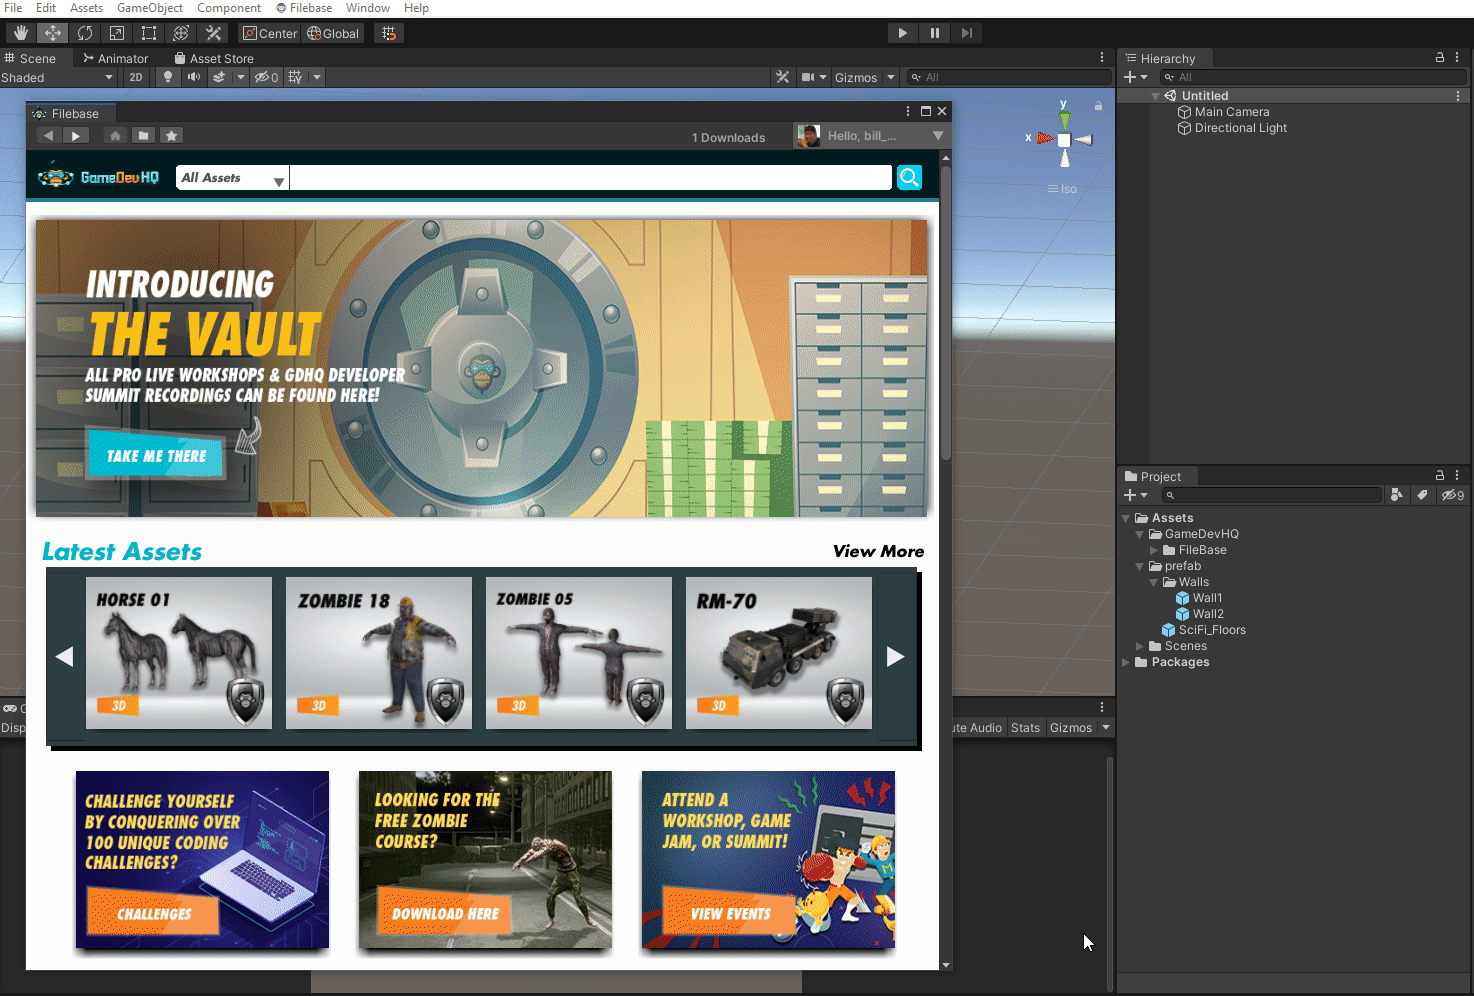
Task: Click Download Here button
Action: pos(445,913)
